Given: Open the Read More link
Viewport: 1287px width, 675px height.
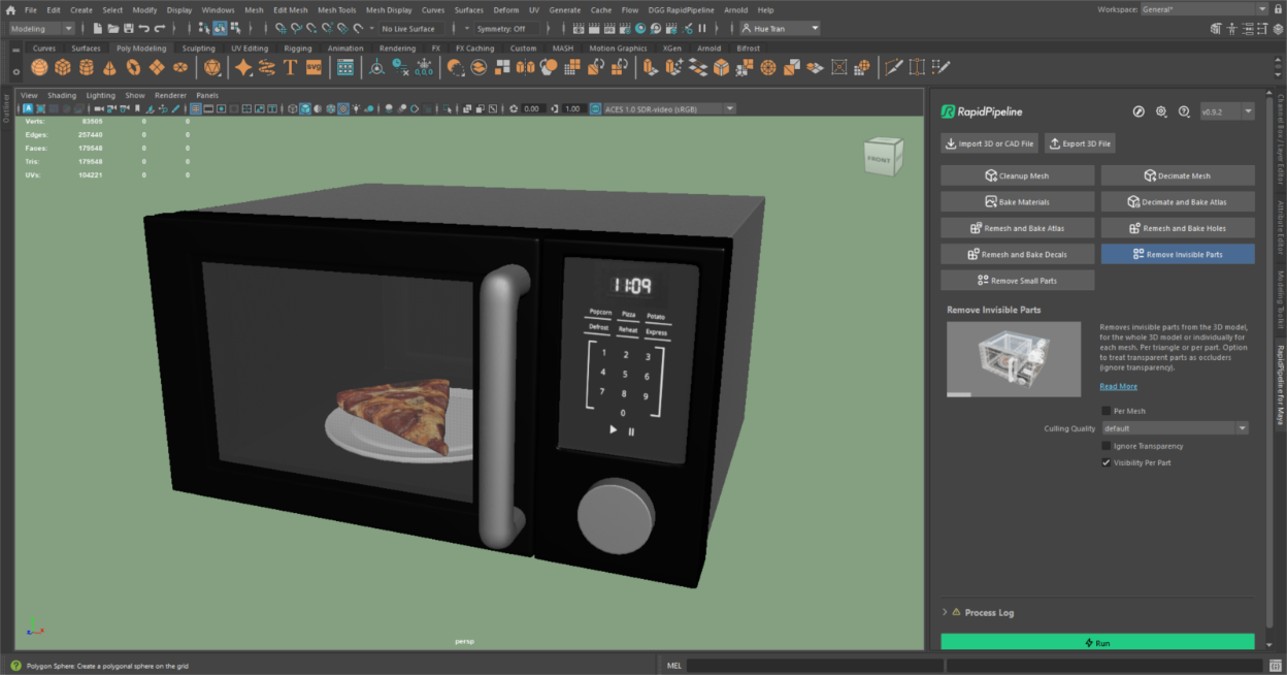Looking at the screenshot, I should (1118, 387).
